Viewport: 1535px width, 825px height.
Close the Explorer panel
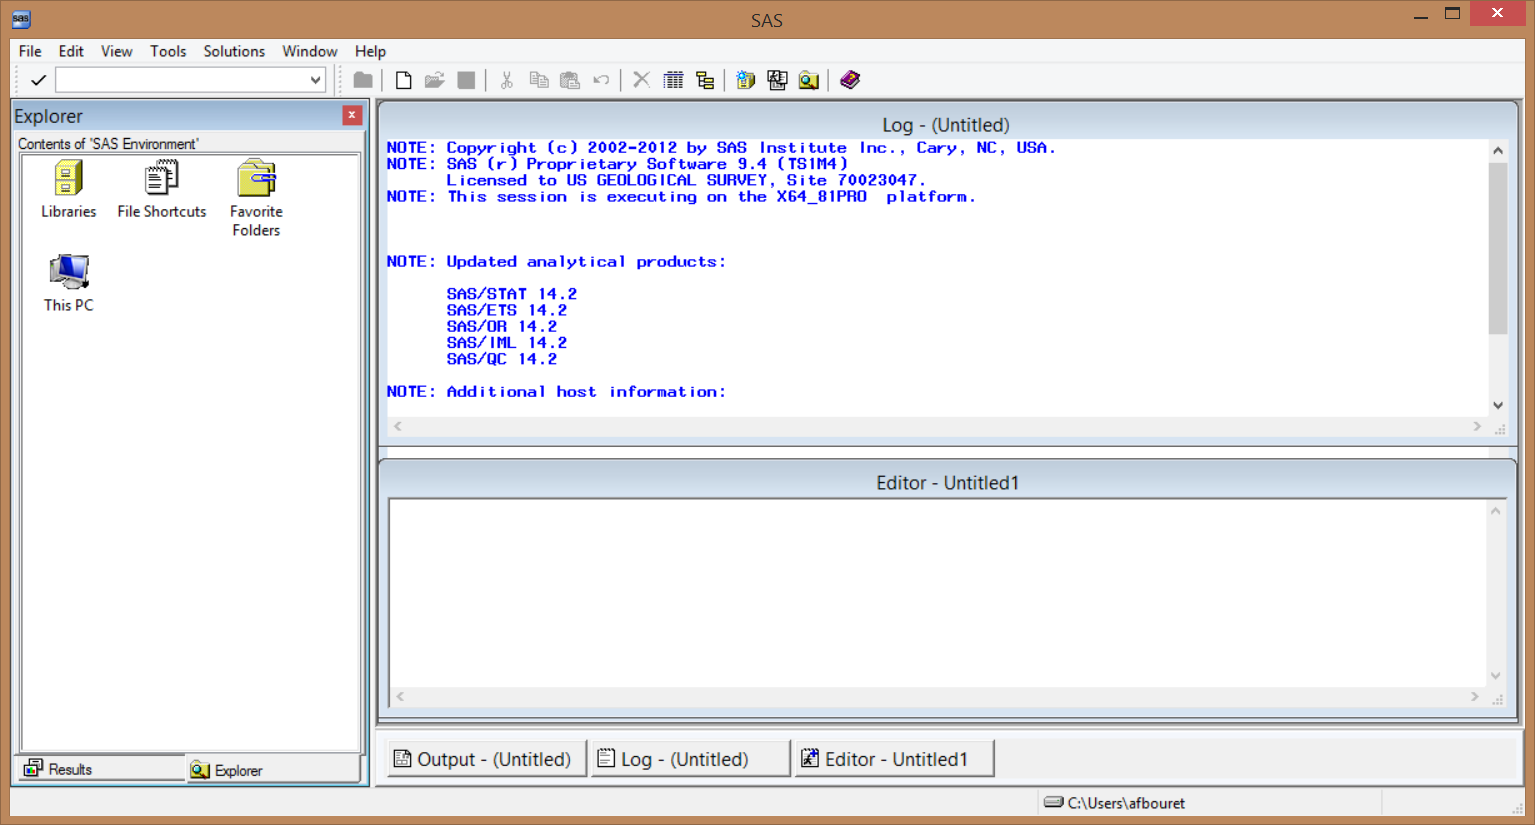pyautogui.click(x=352, y=115)
